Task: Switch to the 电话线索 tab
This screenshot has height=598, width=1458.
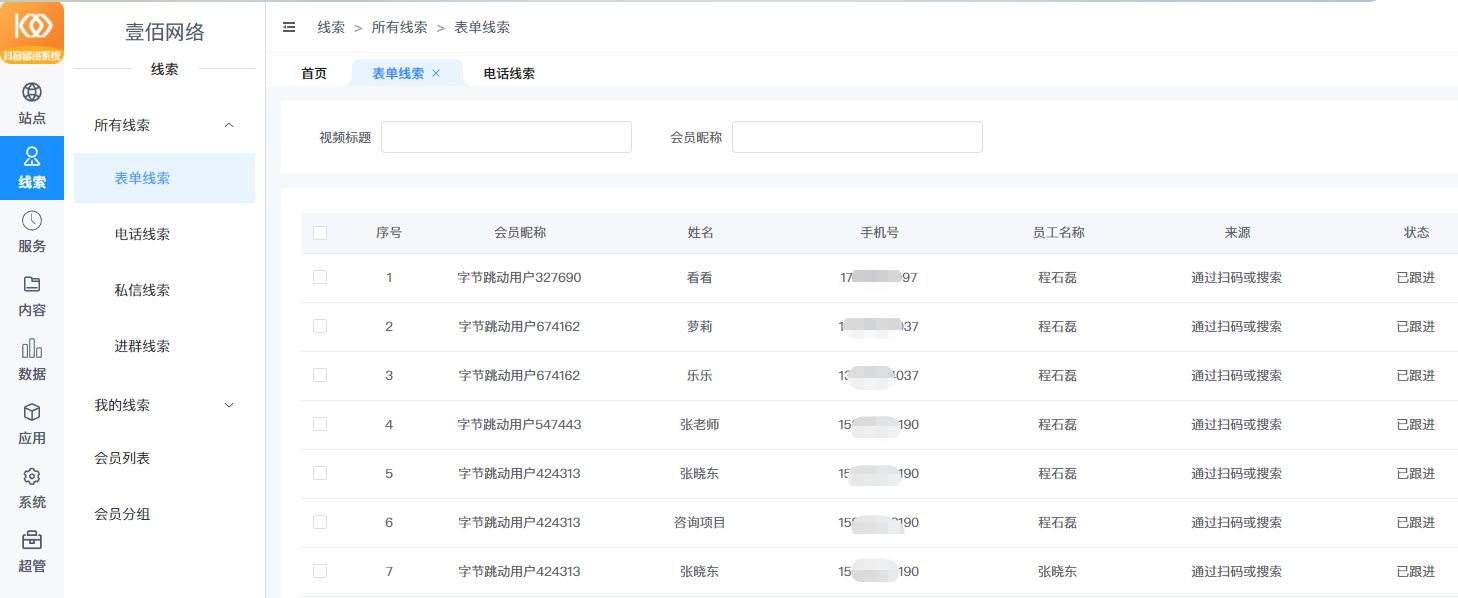Action: (x=509, y=73)
